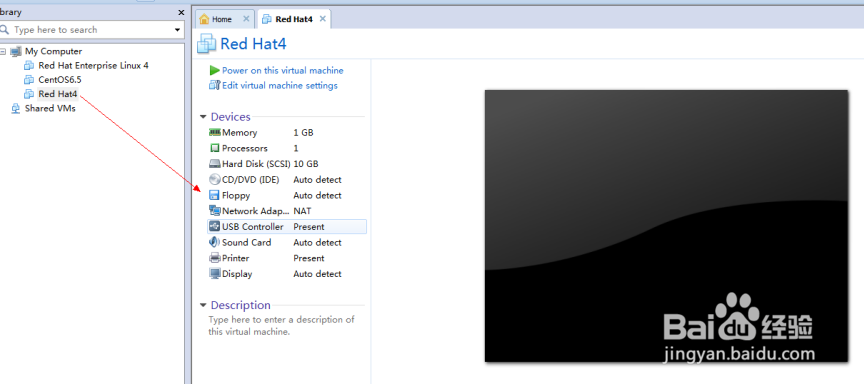Screen dimensions: 864x384
Task: Power on this virtual machine
Action: 283,71
